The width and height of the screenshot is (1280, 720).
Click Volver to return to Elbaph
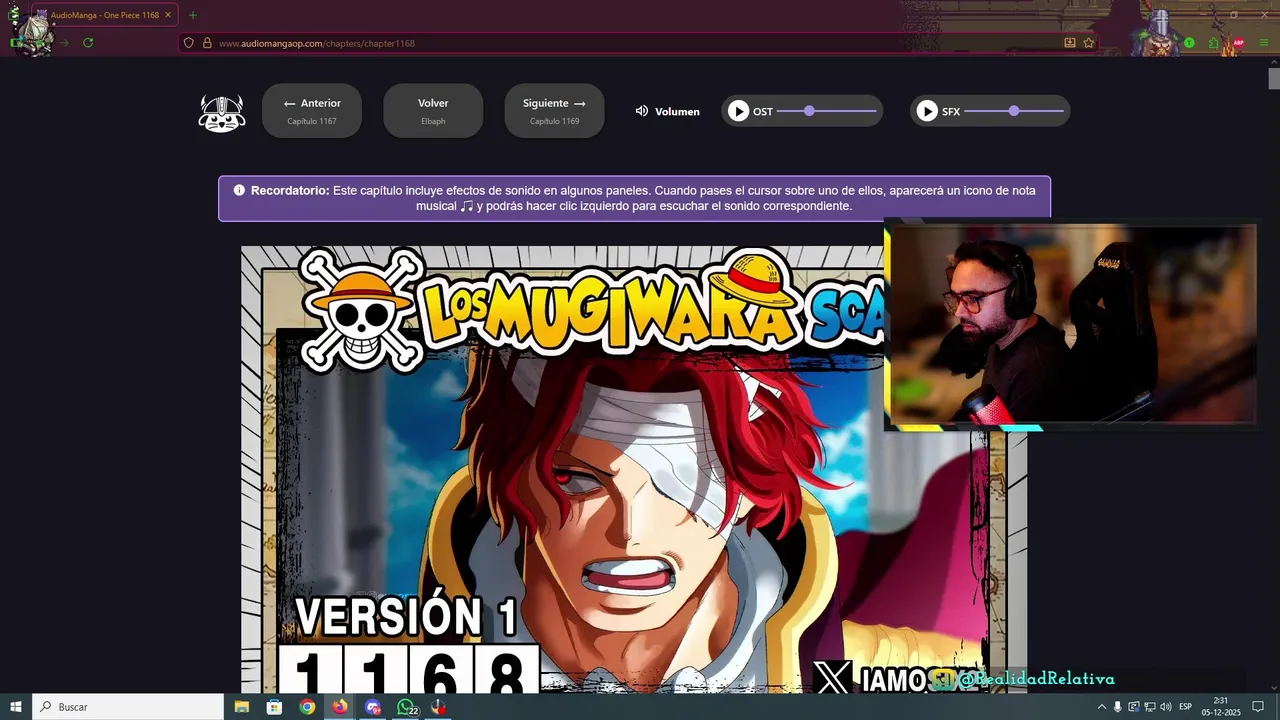click(x=433, y=111)
